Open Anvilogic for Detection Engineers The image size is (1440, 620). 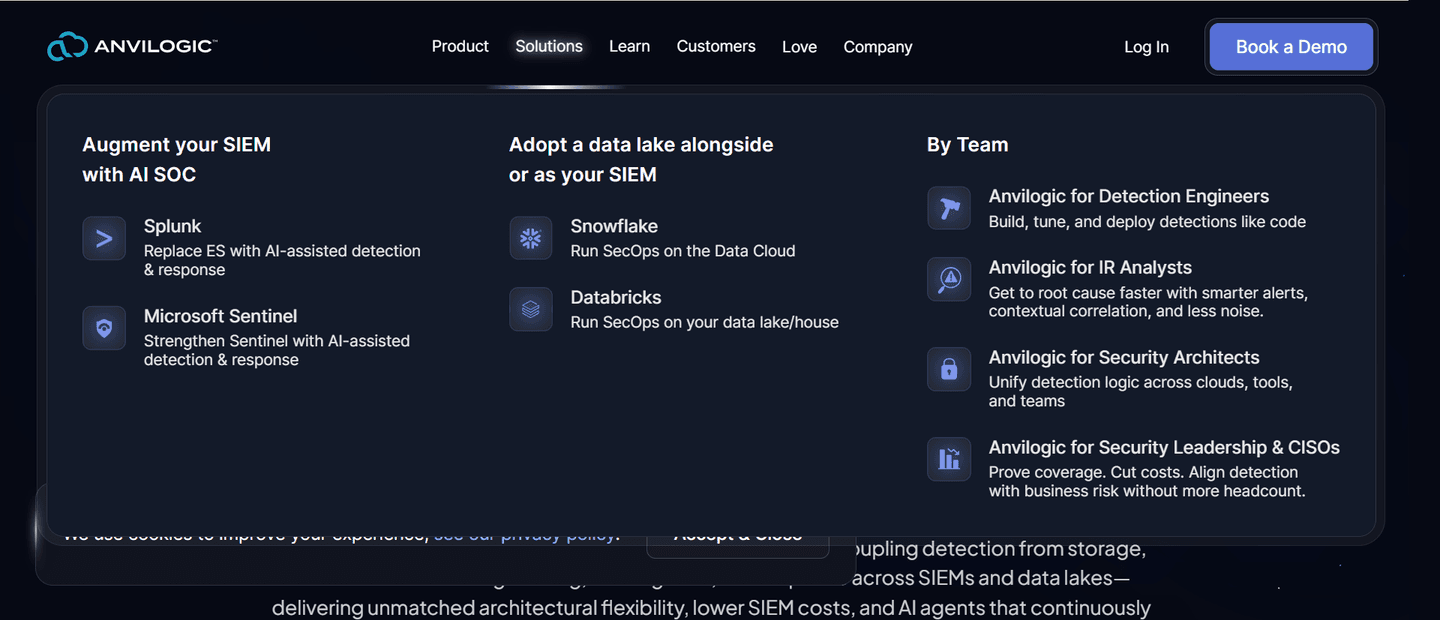click(x=1129, y=196)
